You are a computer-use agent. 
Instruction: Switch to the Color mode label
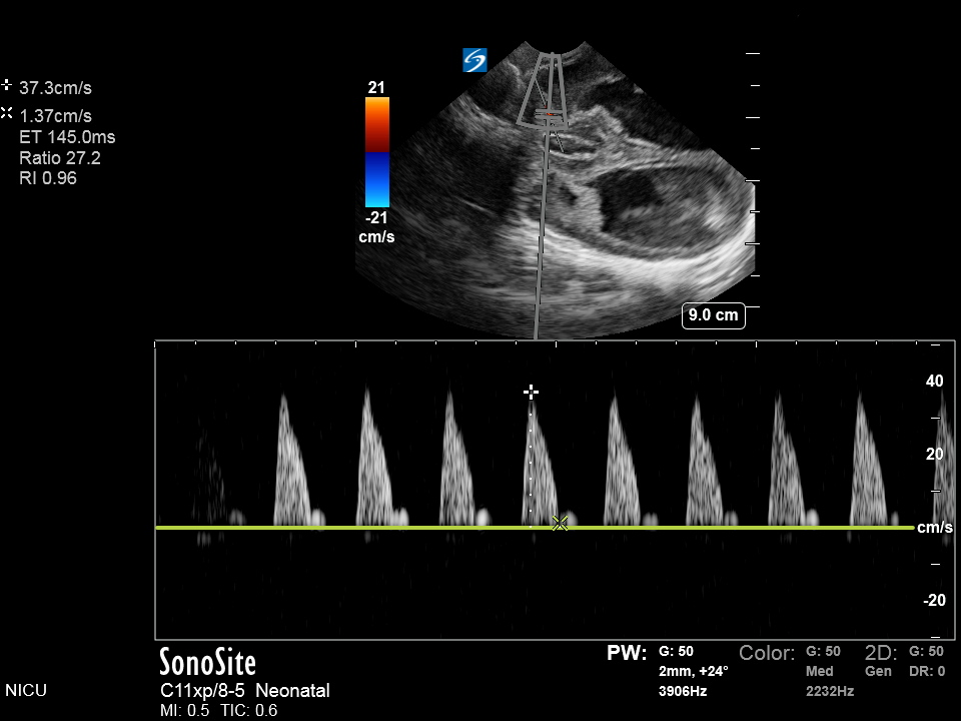pyautogui.click(x=766, y=654)
